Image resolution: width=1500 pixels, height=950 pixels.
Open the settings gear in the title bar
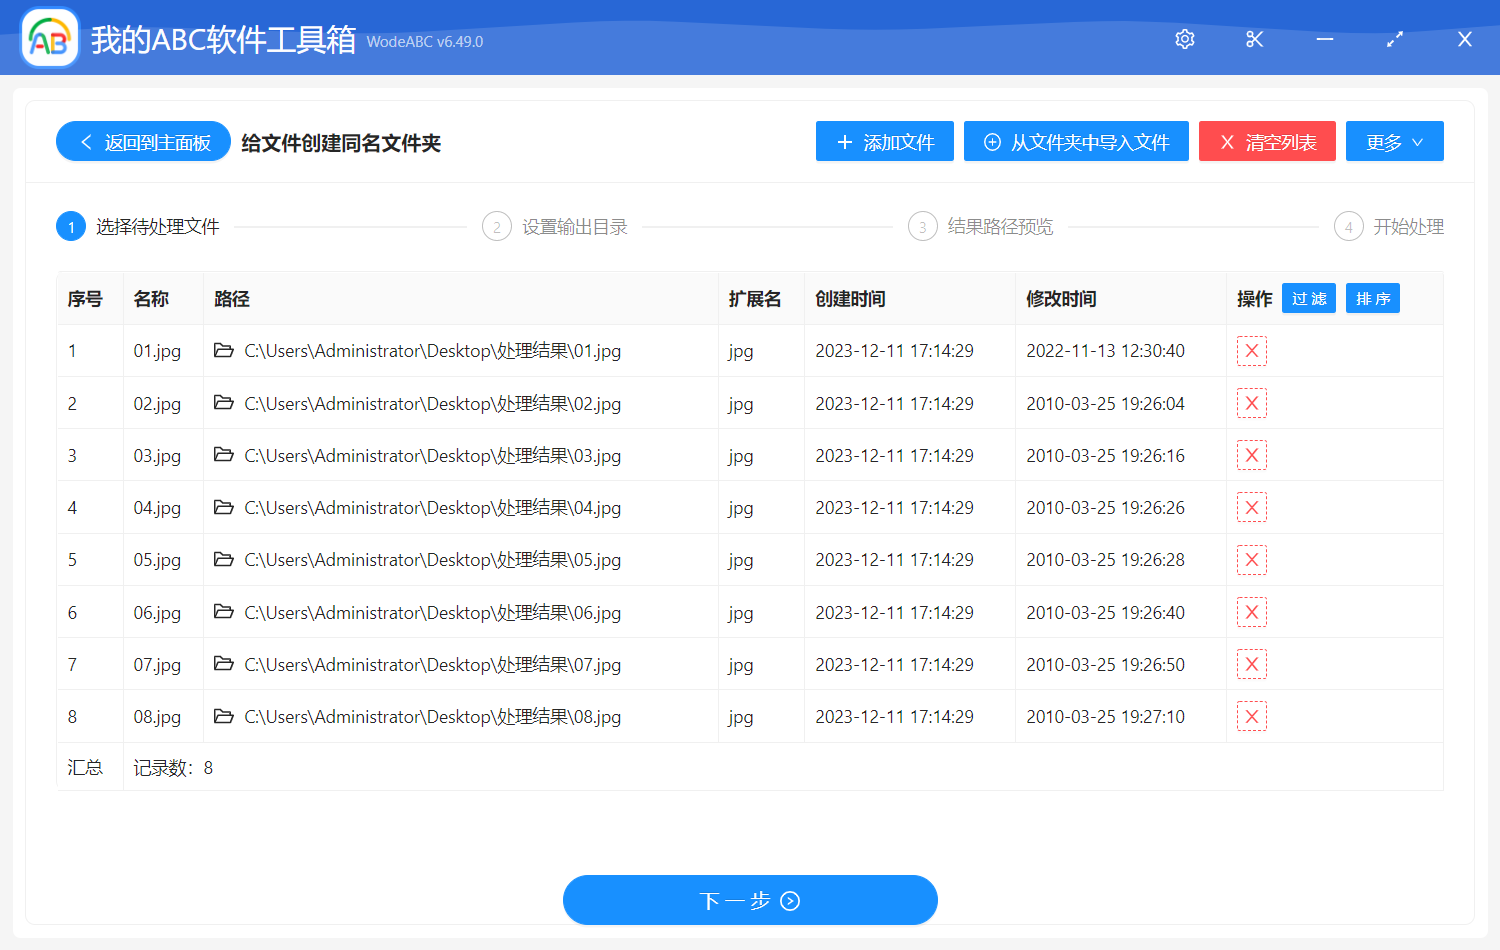pyautogui.click(x=1184, y=39)
